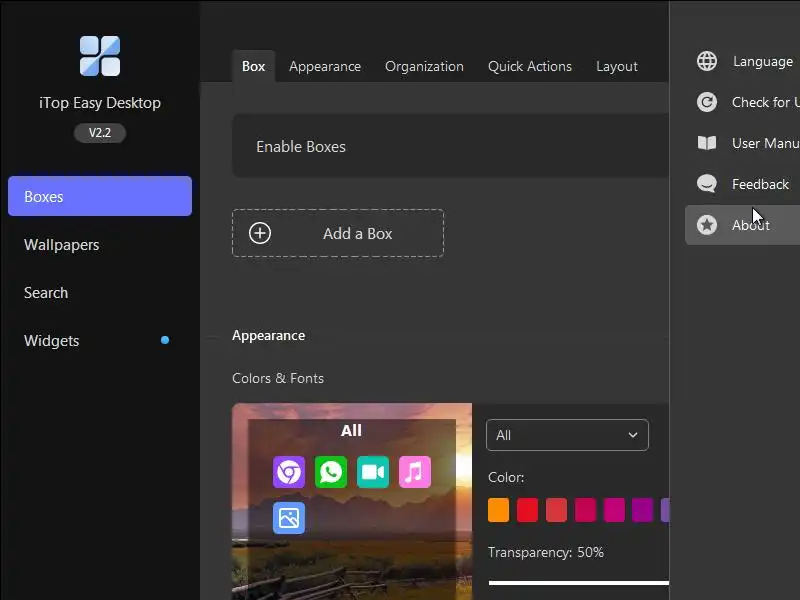
Task: Switch to the Box tab
Action: tap(254, 66)
